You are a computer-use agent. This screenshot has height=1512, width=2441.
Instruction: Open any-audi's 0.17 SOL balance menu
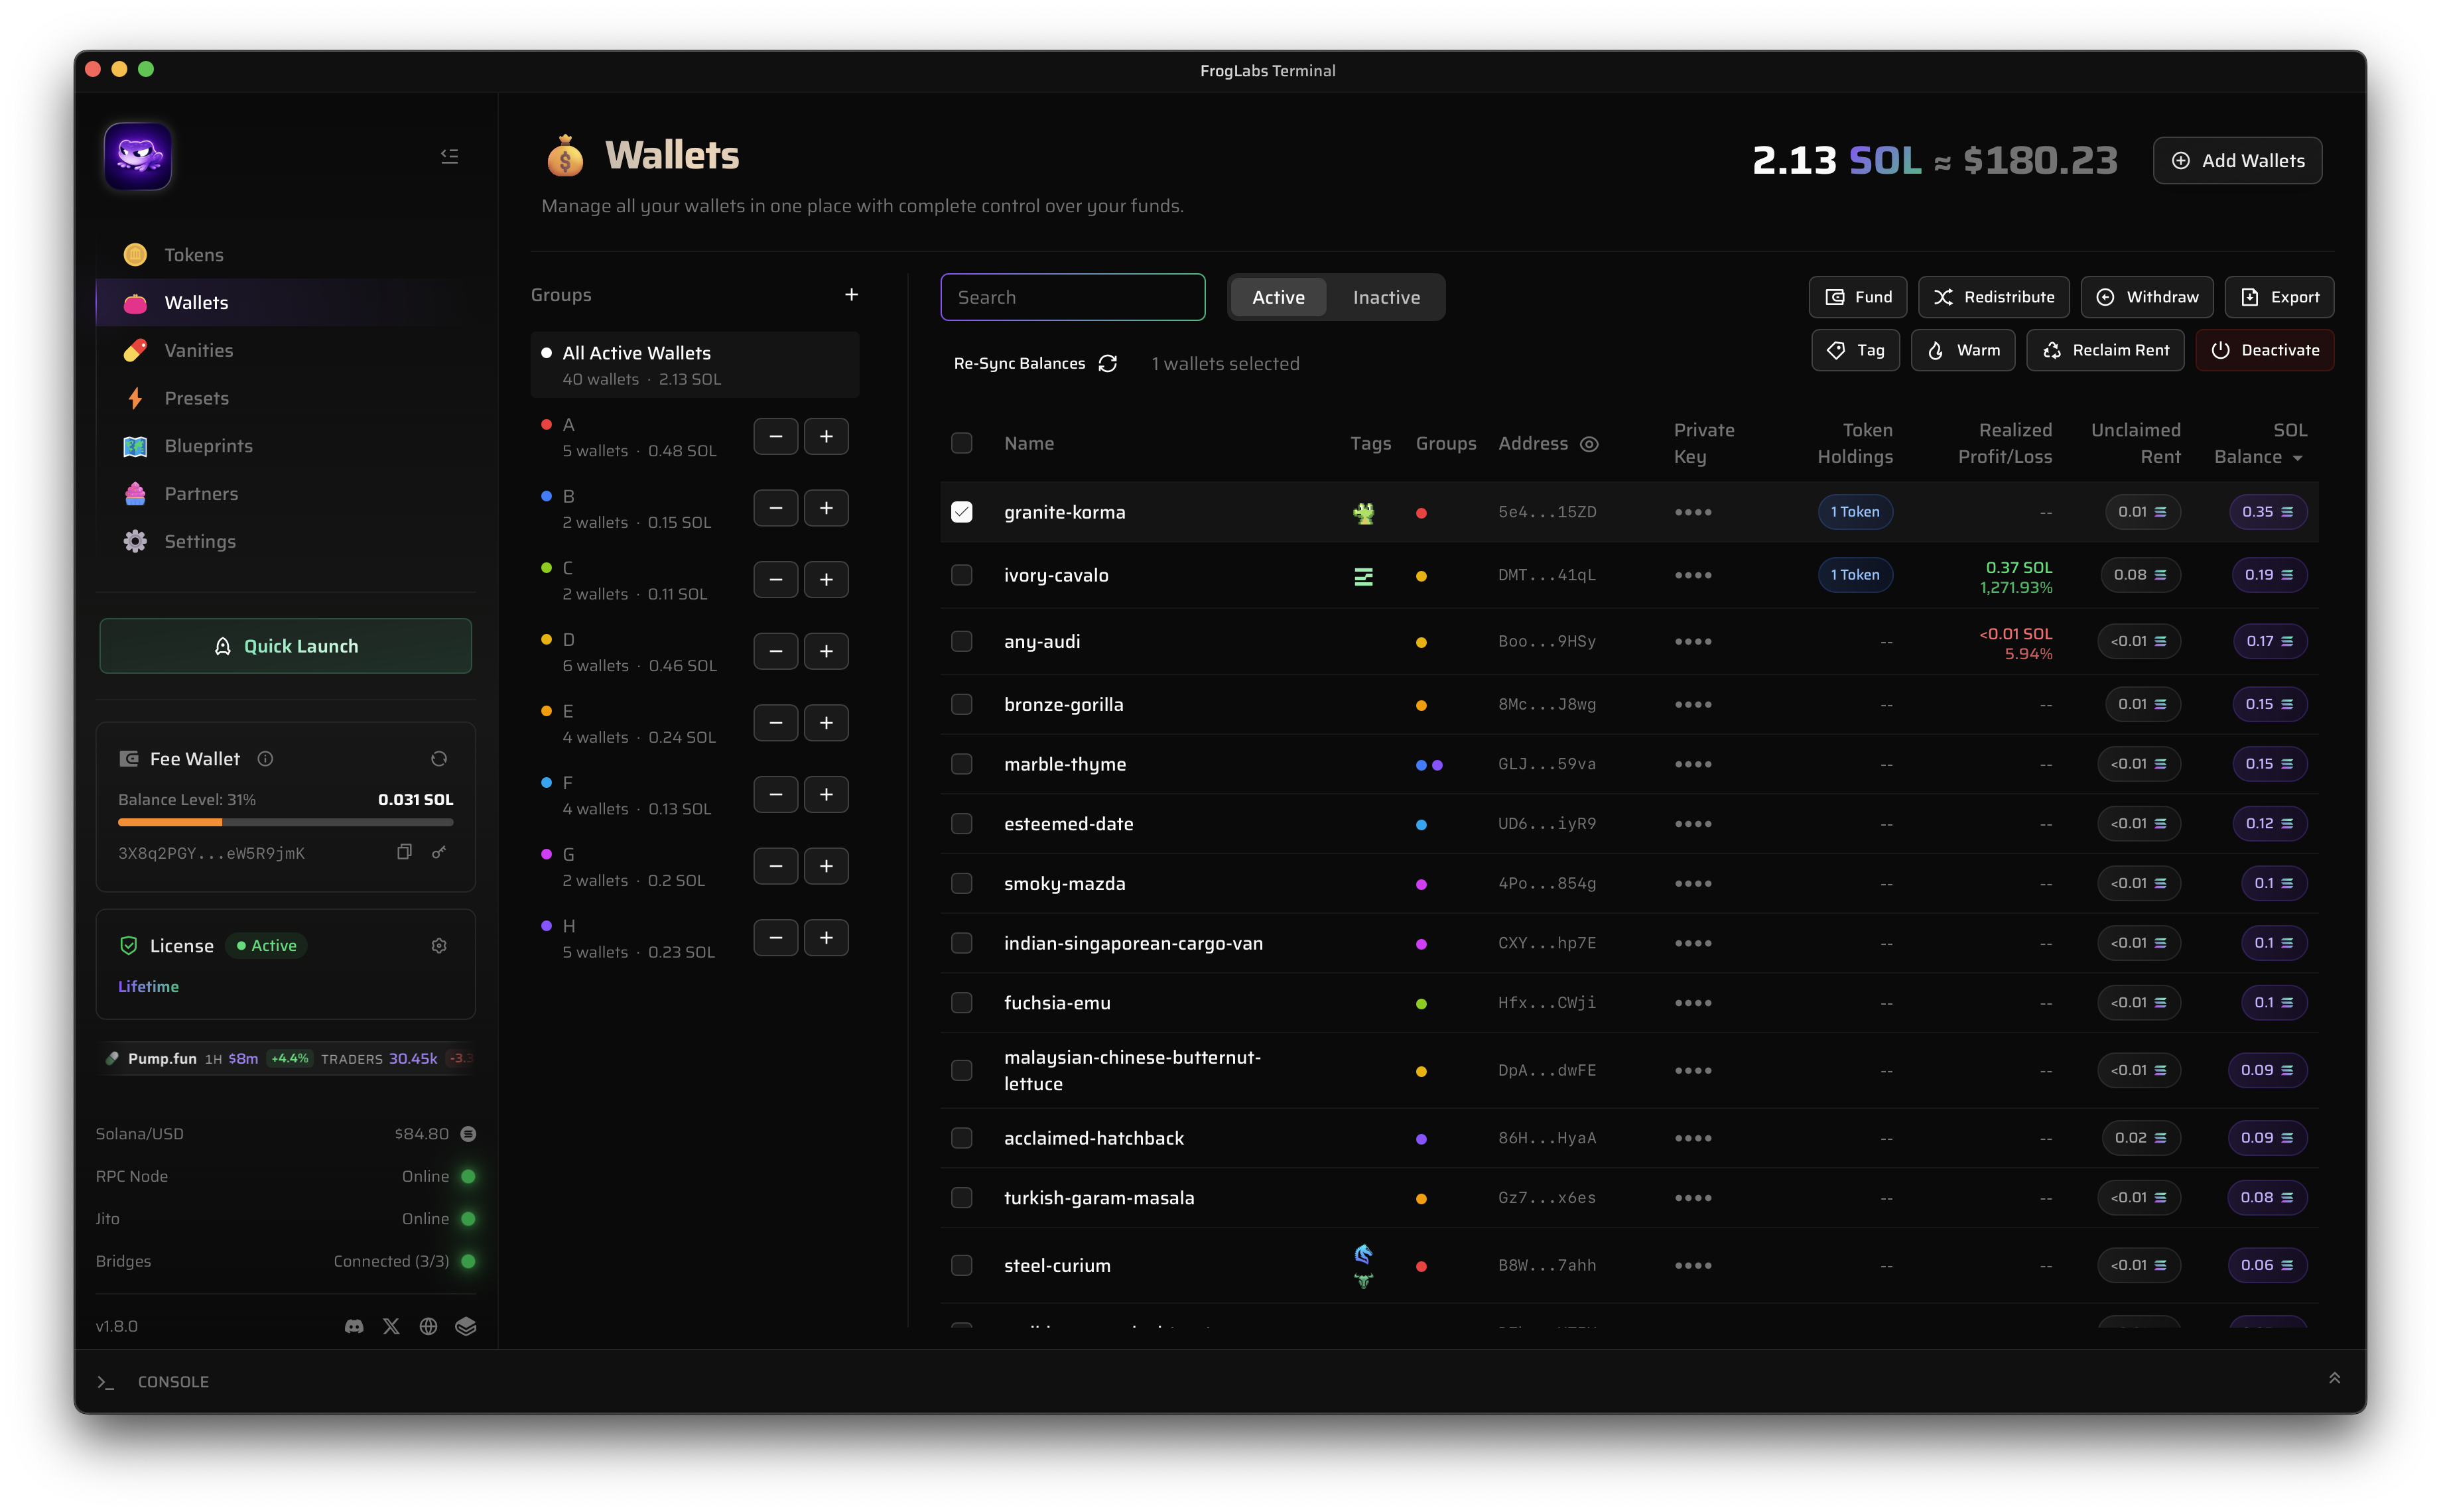[x=2270, y=641]
